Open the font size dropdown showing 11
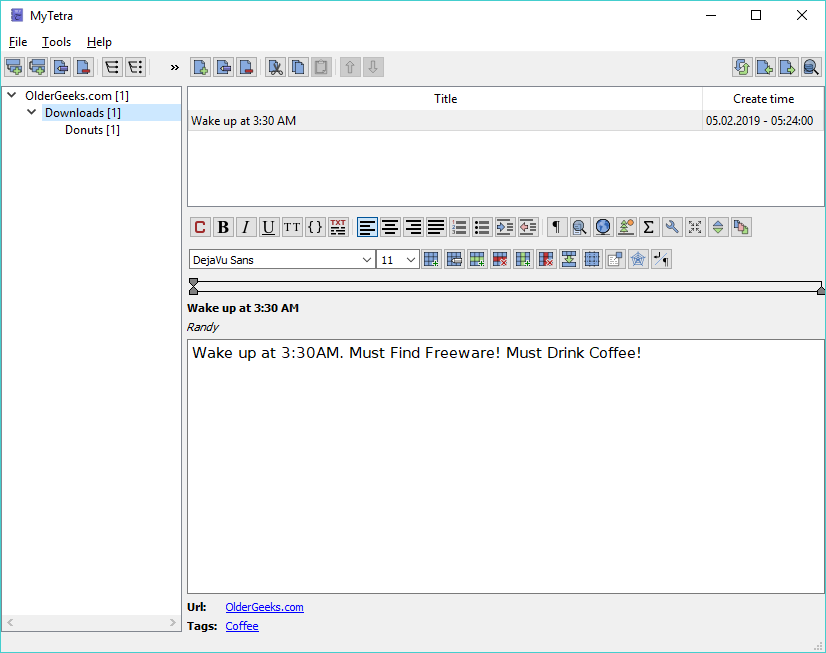 click(398, 260)
